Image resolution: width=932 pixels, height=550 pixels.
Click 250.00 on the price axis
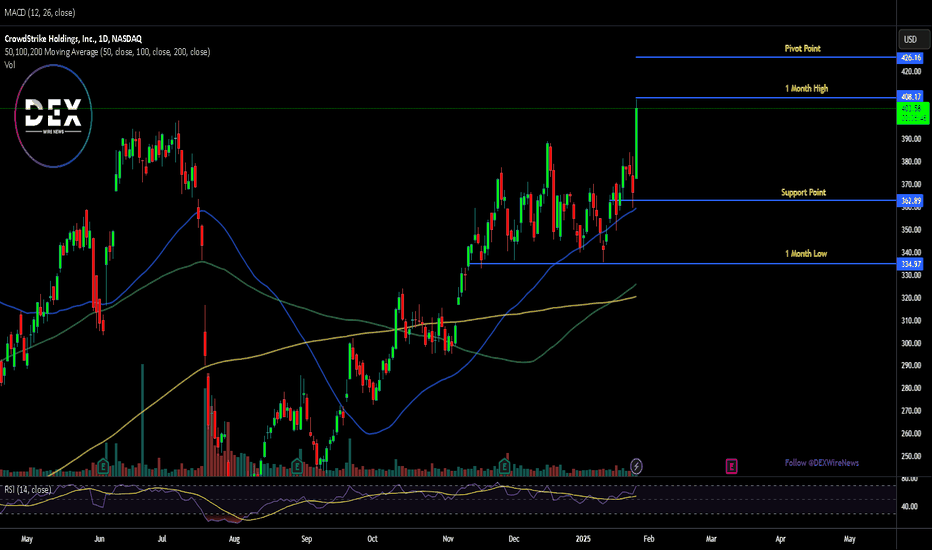(911, 456)
